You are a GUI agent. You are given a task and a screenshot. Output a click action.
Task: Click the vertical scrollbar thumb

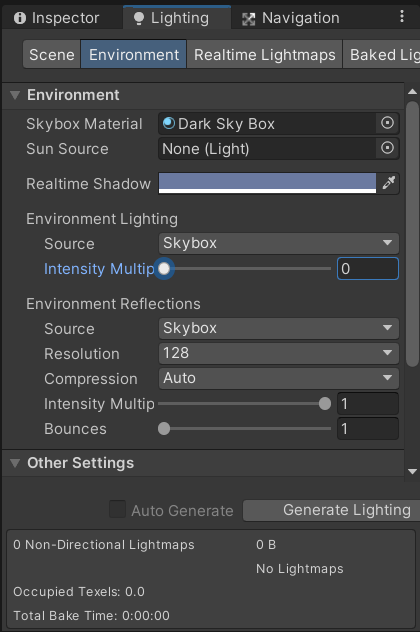412,234
